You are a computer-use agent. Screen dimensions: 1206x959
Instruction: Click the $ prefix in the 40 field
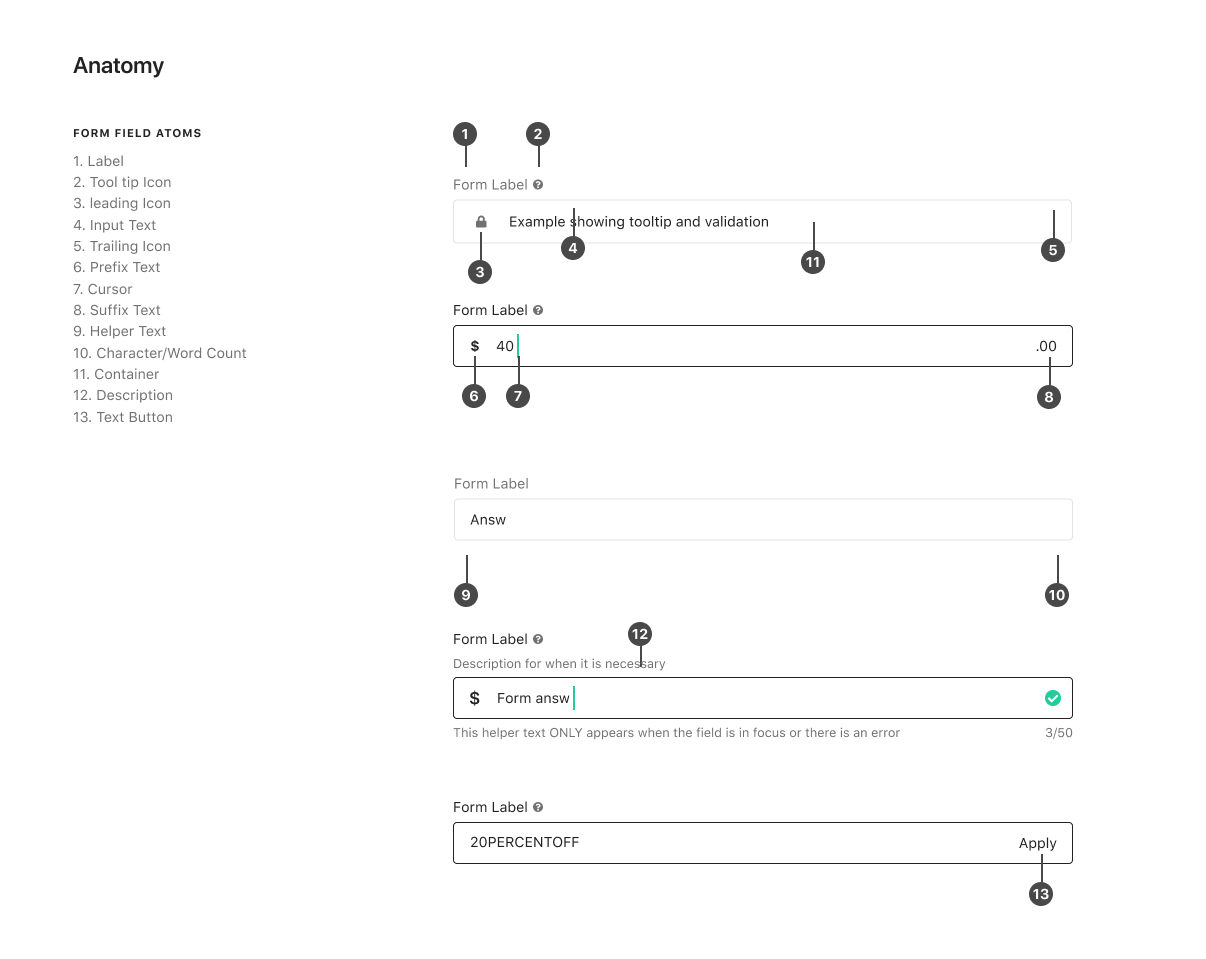tap(475, 346)
